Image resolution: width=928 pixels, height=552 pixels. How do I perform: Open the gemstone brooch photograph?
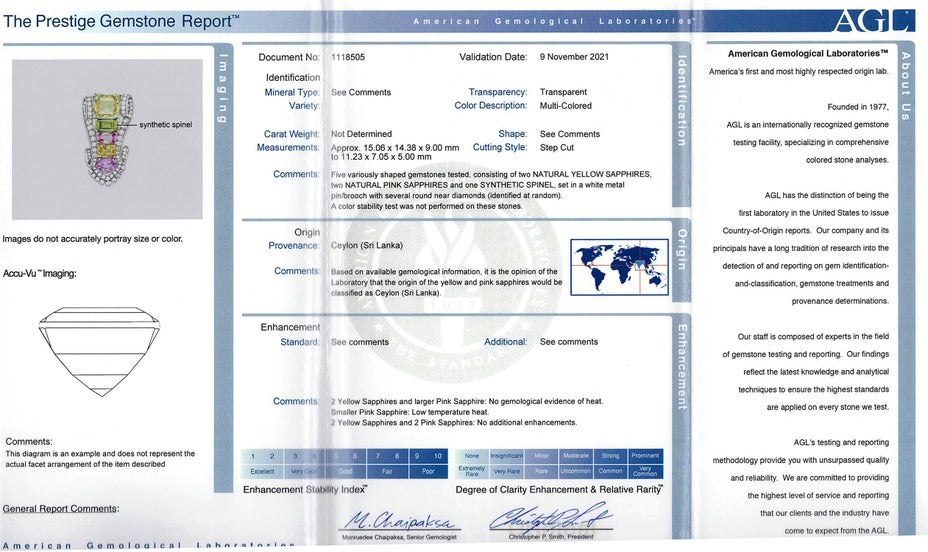107,139
